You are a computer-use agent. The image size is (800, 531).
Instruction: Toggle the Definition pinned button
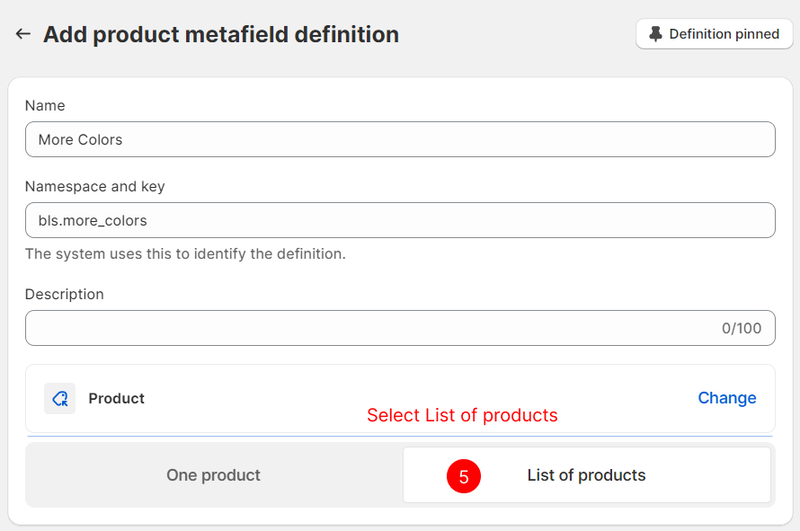pos(714,34)
